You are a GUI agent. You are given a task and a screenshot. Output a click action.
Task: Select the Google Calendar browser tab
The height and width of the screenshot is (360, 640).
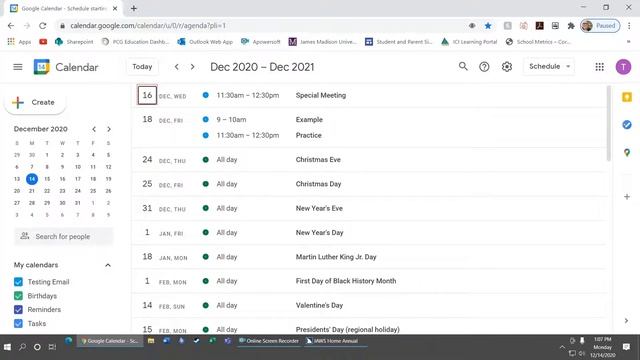[63, 8]
